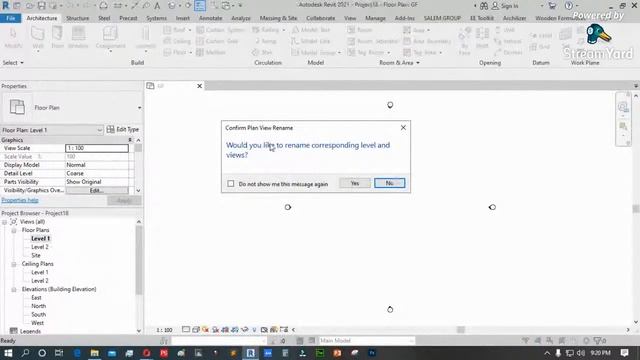Click the Ceiling tool in Build panel
Screen dimensions: 640x360
click(x=177, y=41)
